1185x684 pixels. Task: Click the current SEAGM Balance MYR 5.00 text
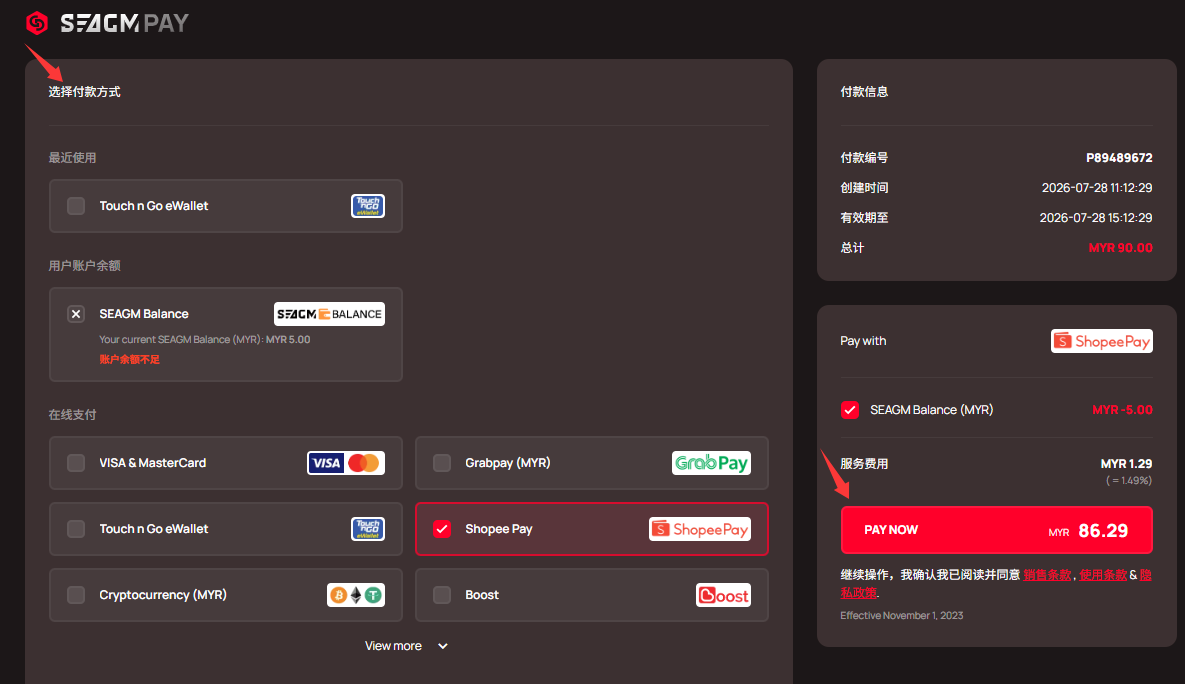tap(205, 339)
